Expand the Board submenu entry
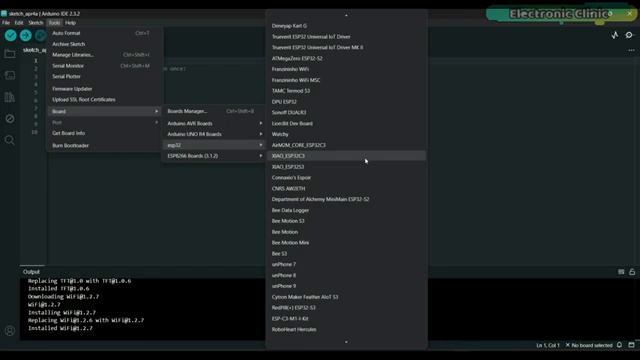The height and width of the screenshot is (360, 640). pyautogui.click(x=104, y=111)
